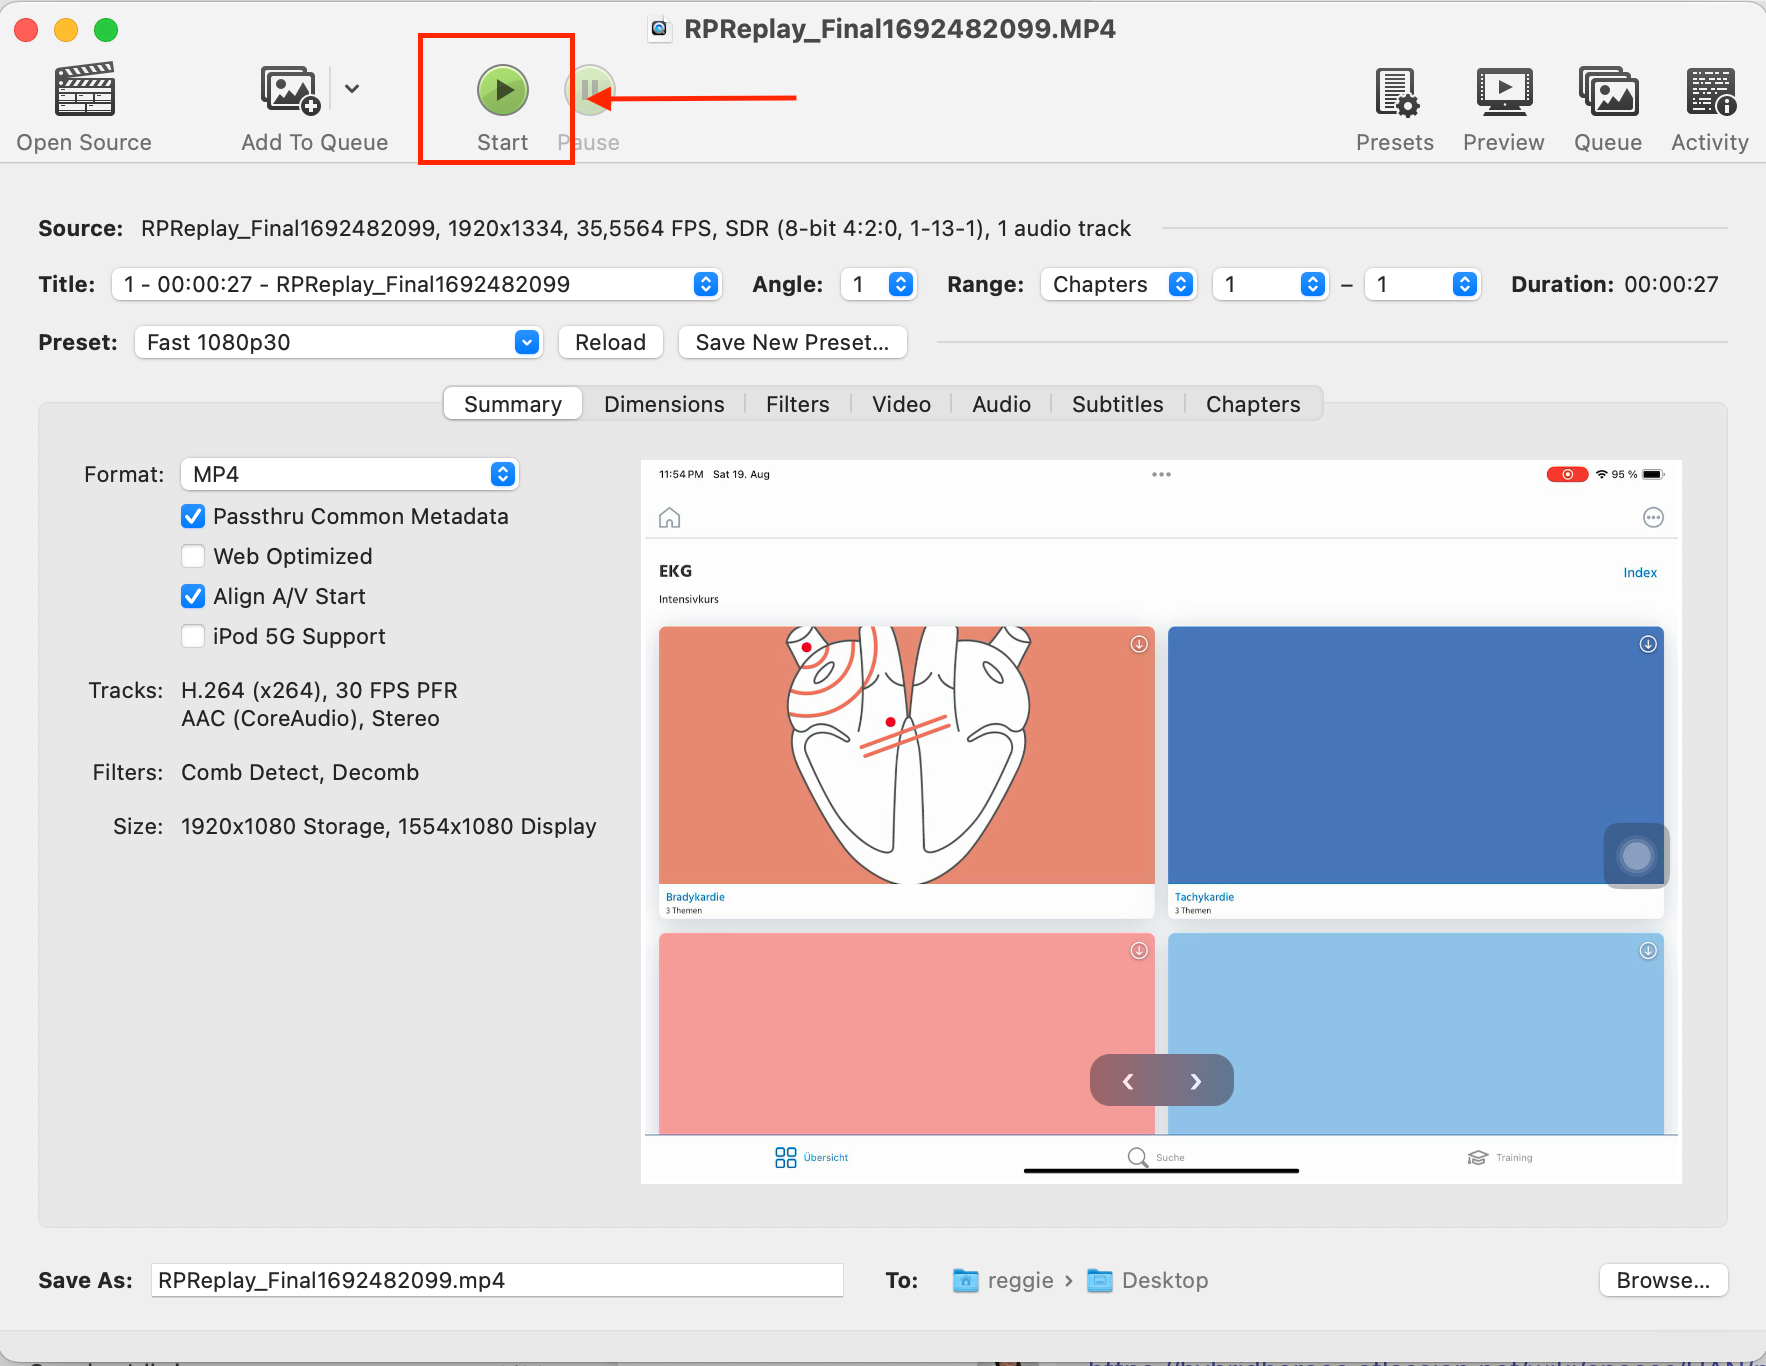Click the reggie folder in destination path
The height and width of the screenshot is (1366, 1766).
point(1004,1280)
